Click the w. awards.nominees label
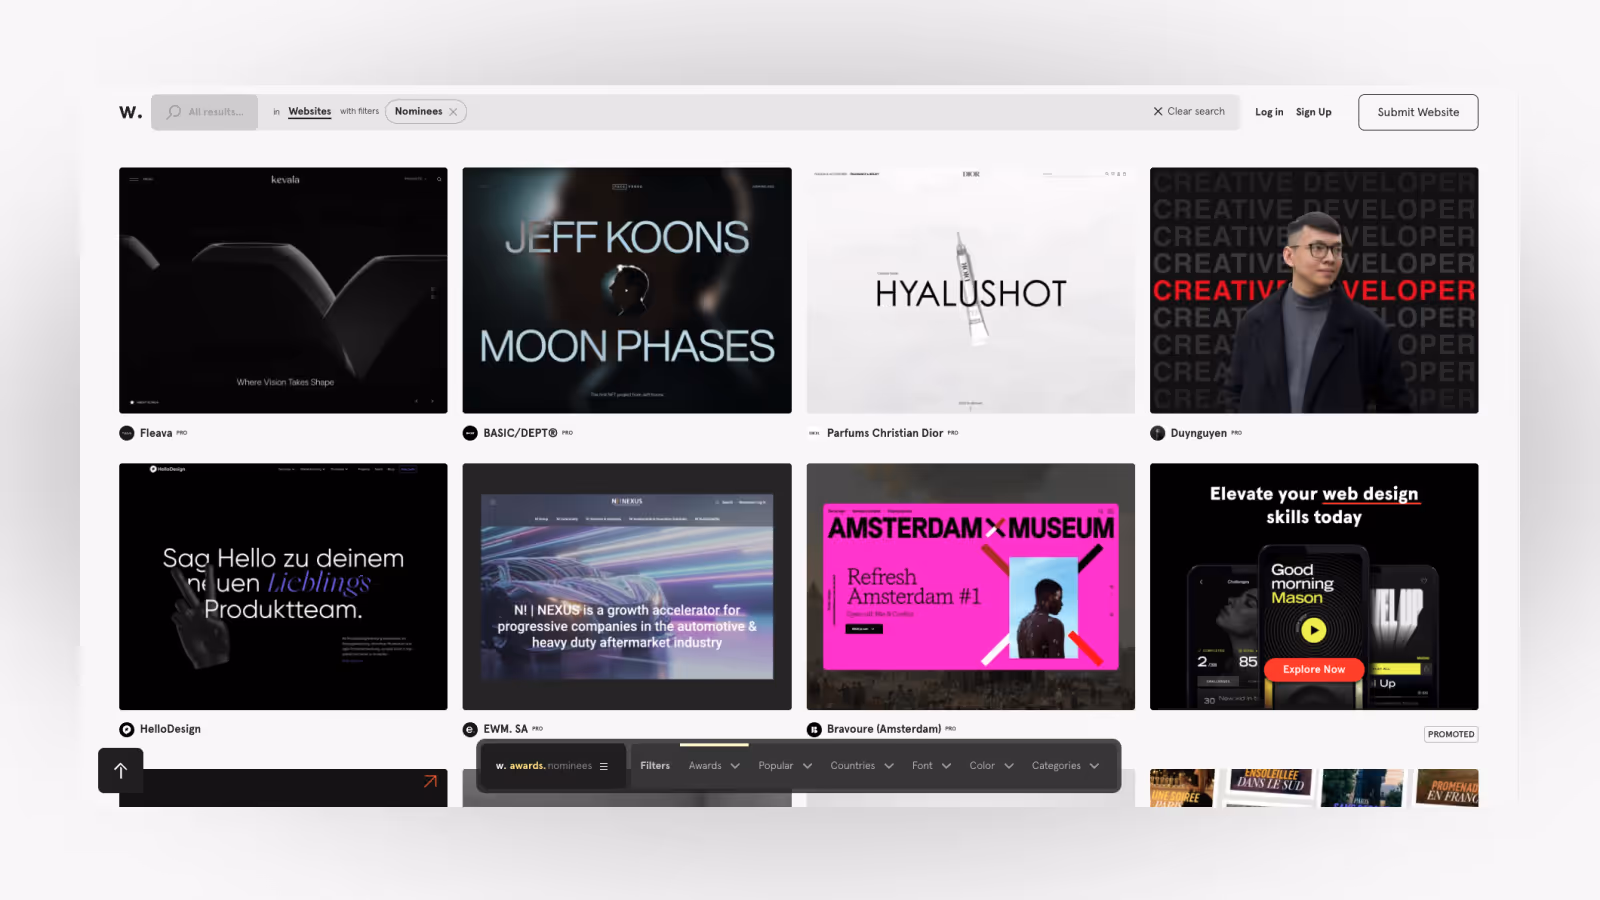This screenshot has width=1600, height=900. [x=544, y=766]
